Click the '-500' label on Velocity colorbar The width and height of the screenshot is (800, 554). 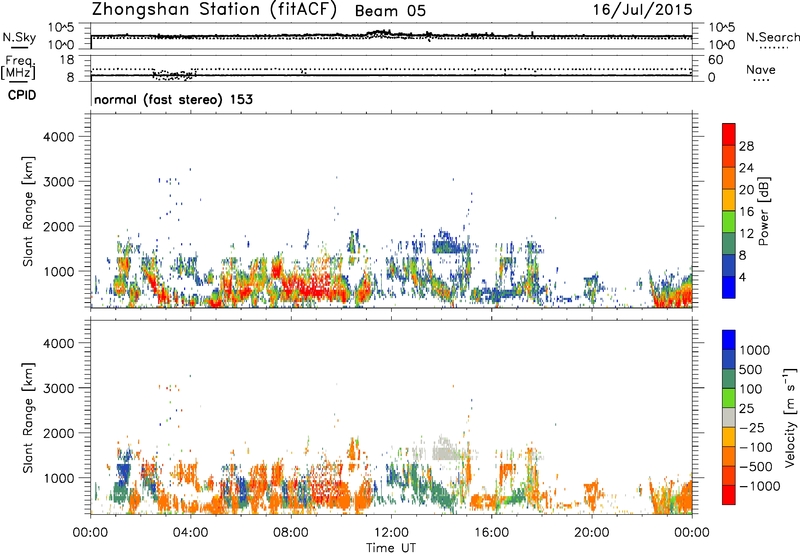755,467
